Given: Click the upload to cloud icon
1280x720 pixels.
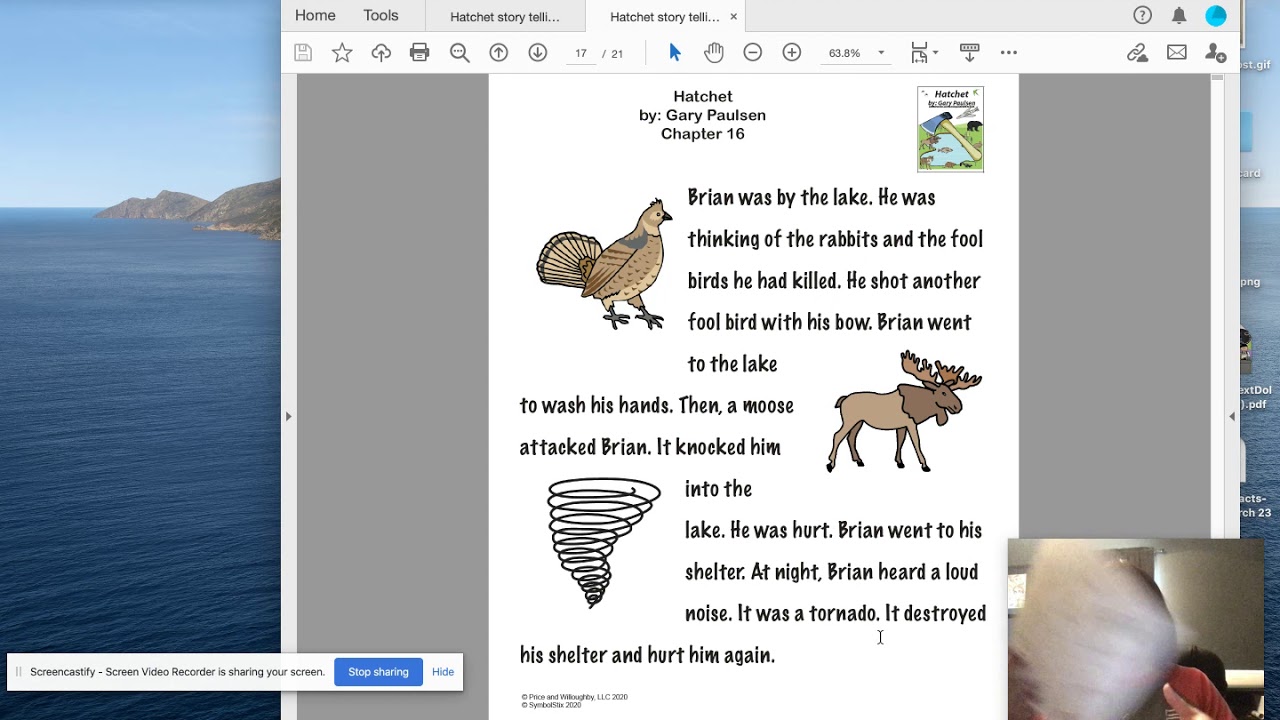Looking at the screenshot, I should tap(381, 53).
